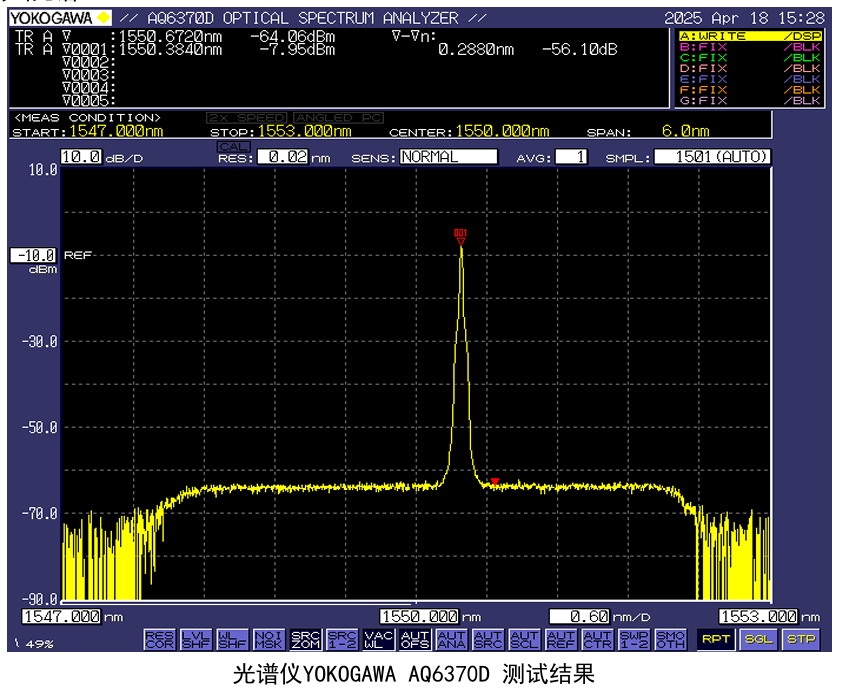845x689 pixels.
Task: Run a single sweep with SGL
Action: (758, 639)
